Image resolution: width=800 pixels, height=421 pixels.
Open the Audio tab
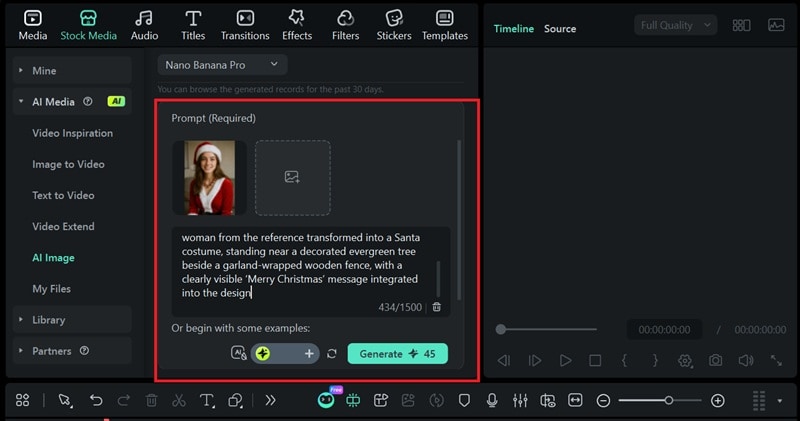pyautogui.click(x=144, y=26)
